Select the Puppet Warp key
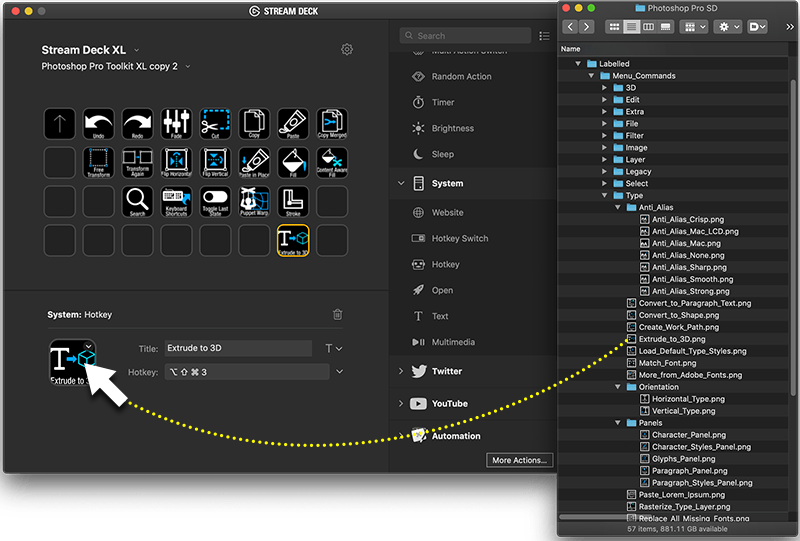800x541 pixels. (254, 201)
